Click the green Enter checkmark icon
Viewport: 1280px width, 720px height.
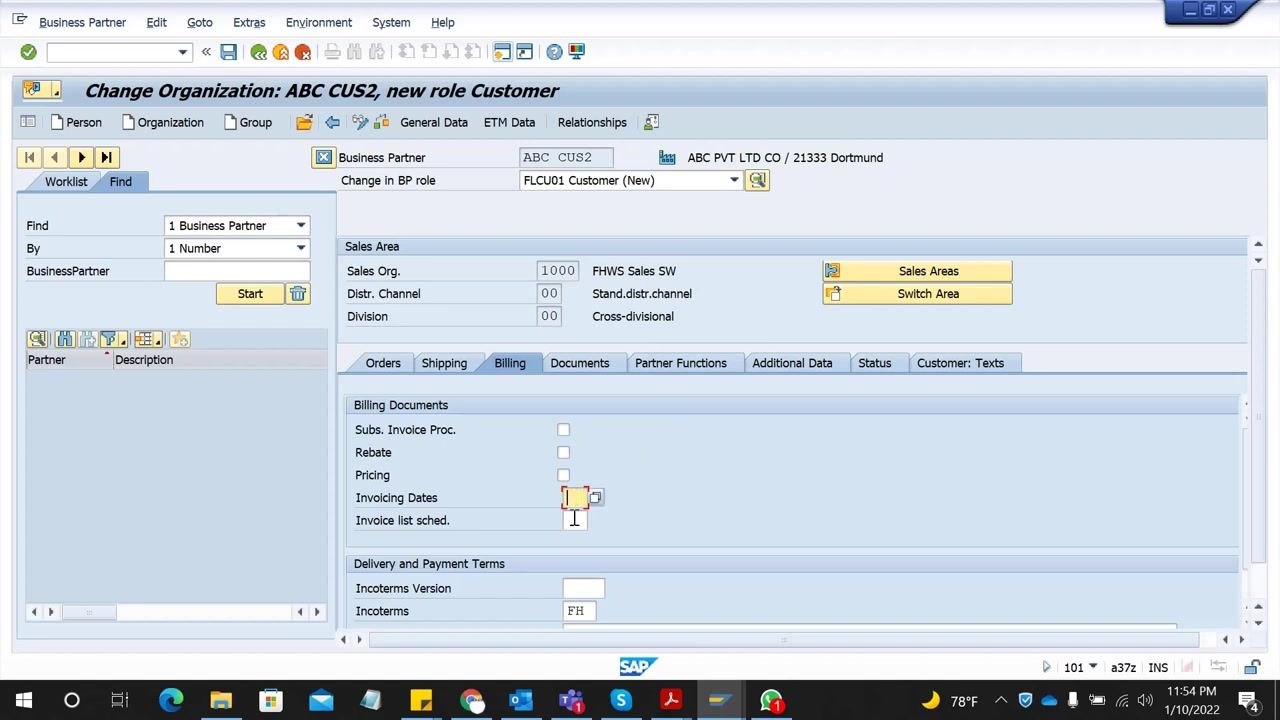click(x=28, y=52)
